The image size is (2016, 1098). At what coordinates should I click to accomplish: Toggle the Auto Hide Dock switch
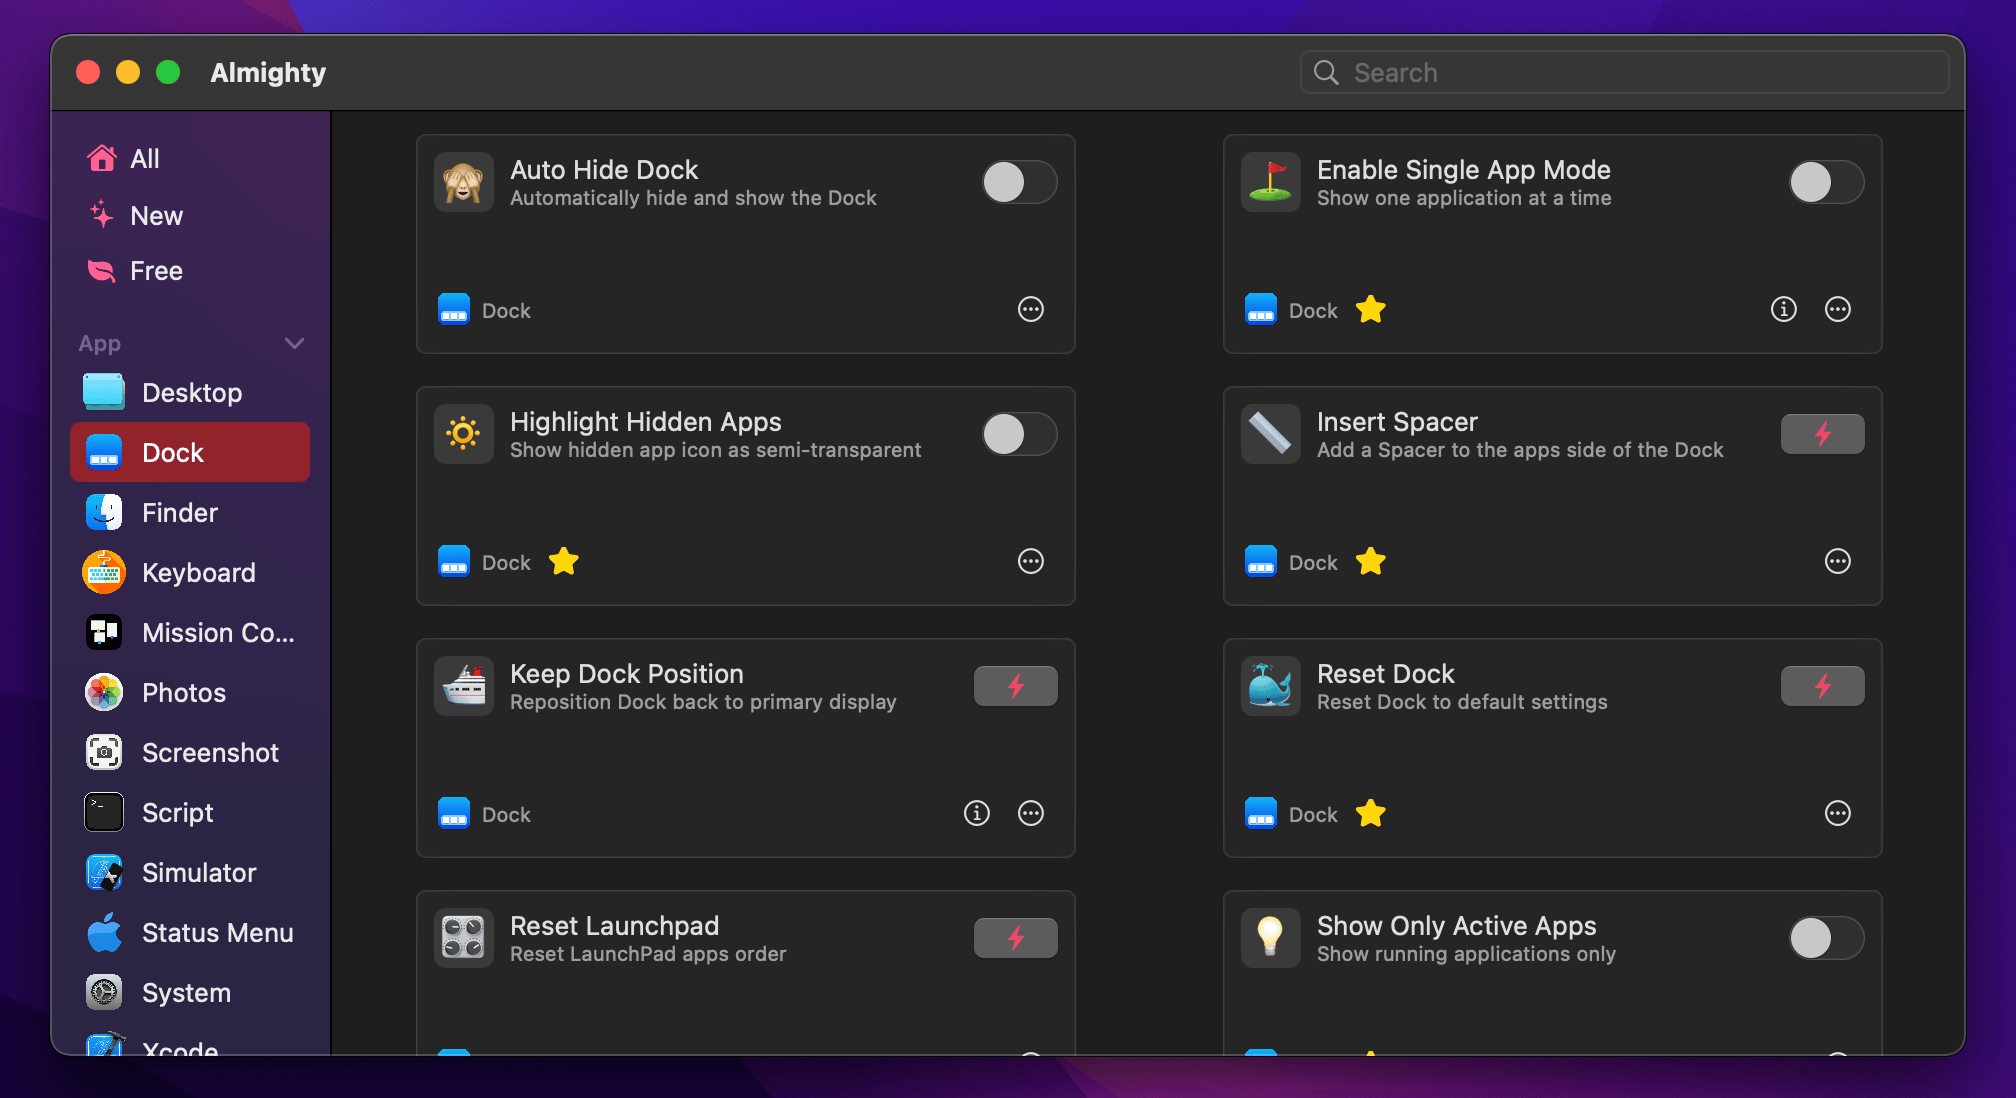1019,182
